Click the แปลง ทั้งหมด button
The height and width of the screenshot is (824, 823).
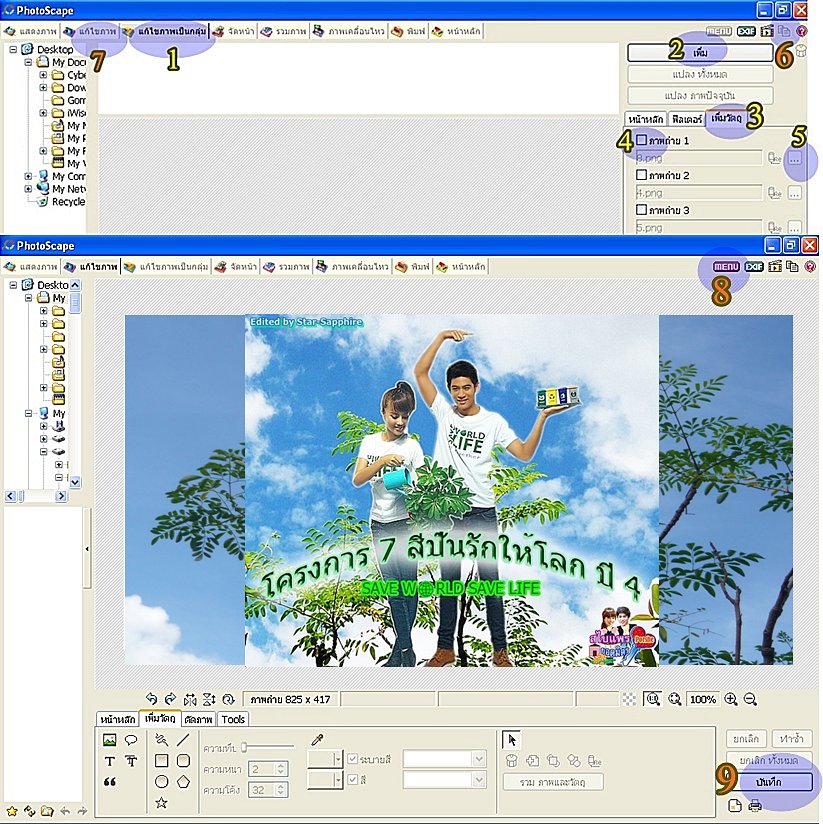click(700, 74)
